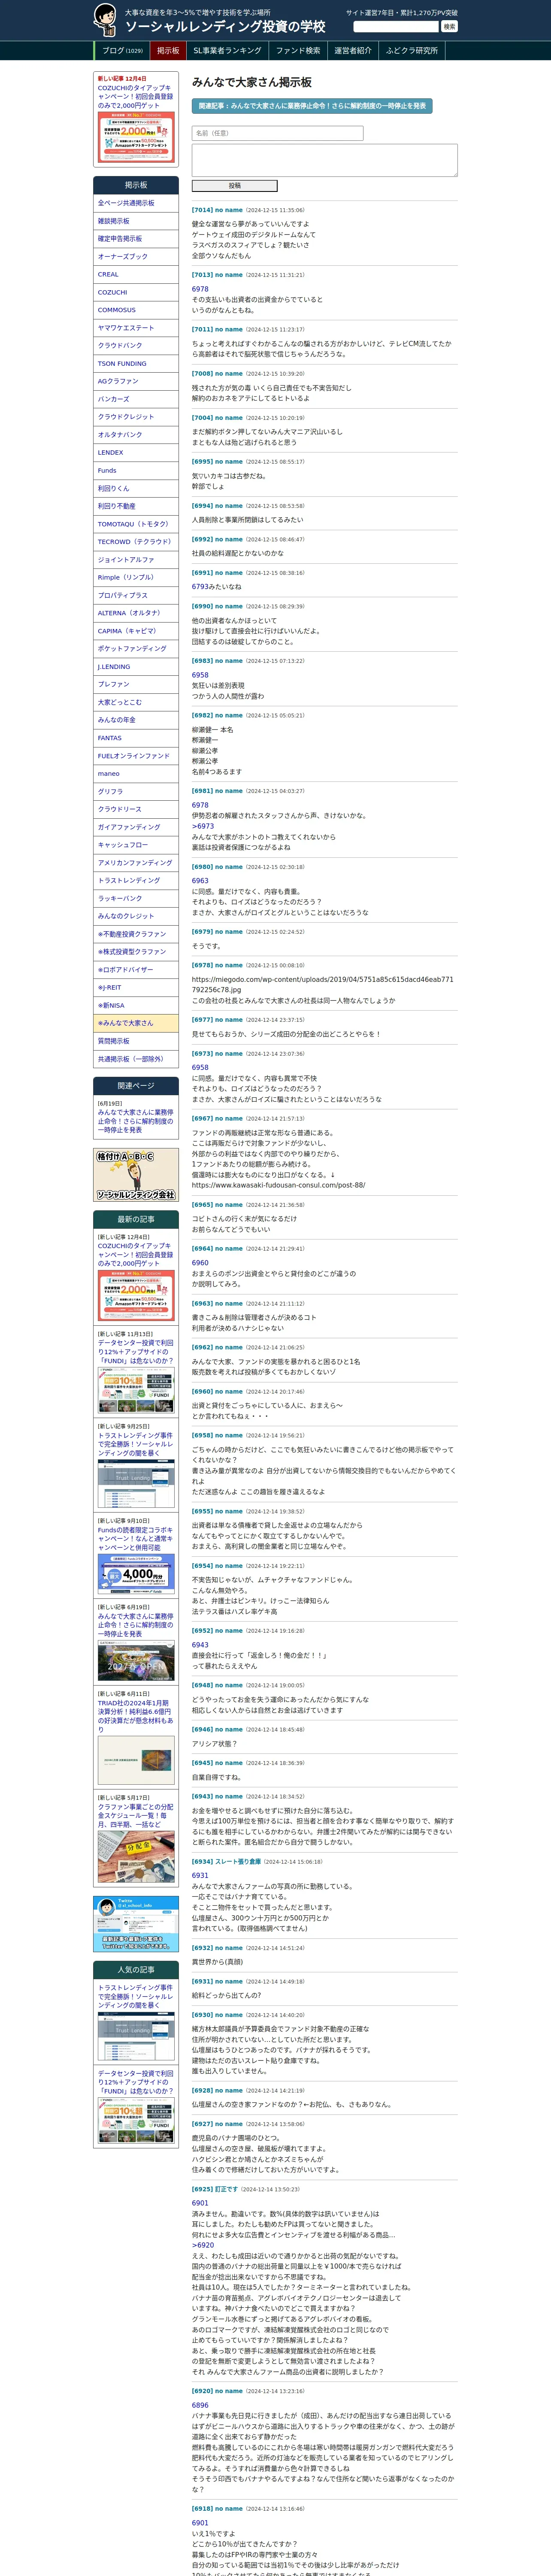Open the 運営紹介 nav tab
This screenshot has width=551, height=2576.
(x=353, y=51)
